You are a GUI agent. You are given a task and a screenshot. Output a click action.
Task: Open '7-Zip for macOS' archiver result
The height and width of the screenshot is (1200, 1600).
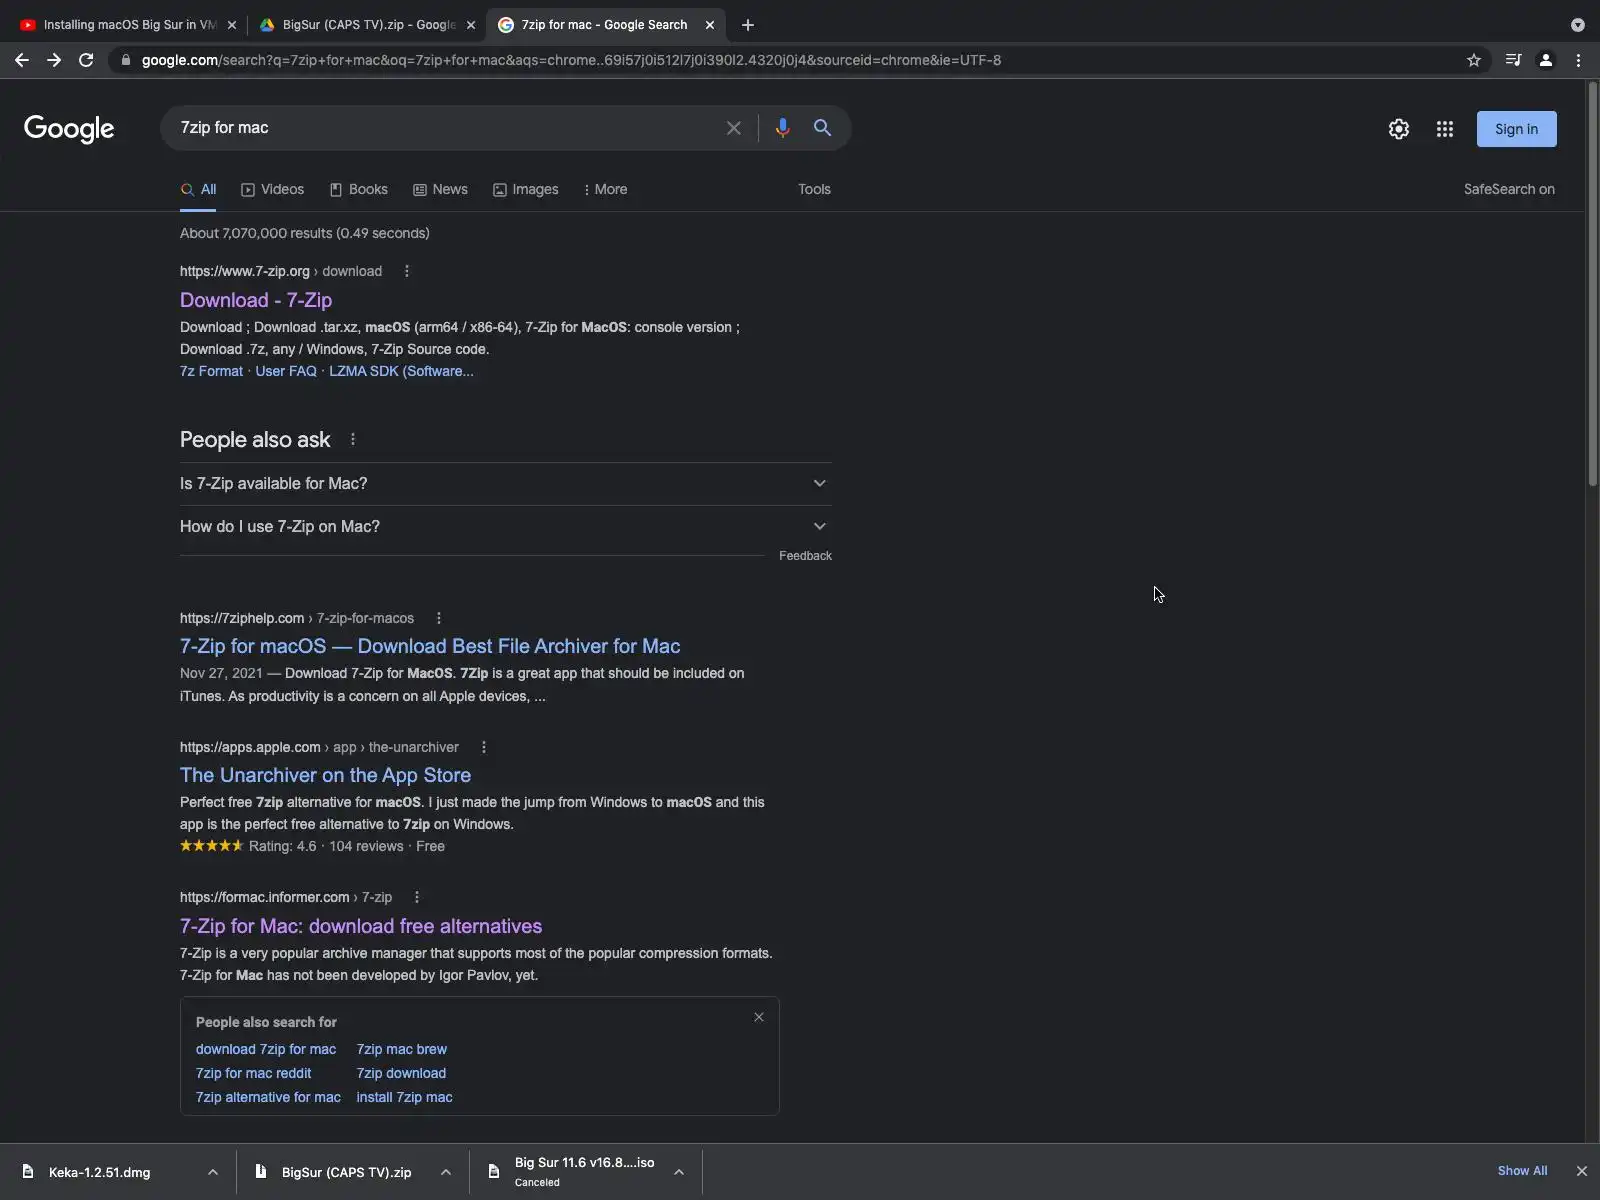[430, 646]
